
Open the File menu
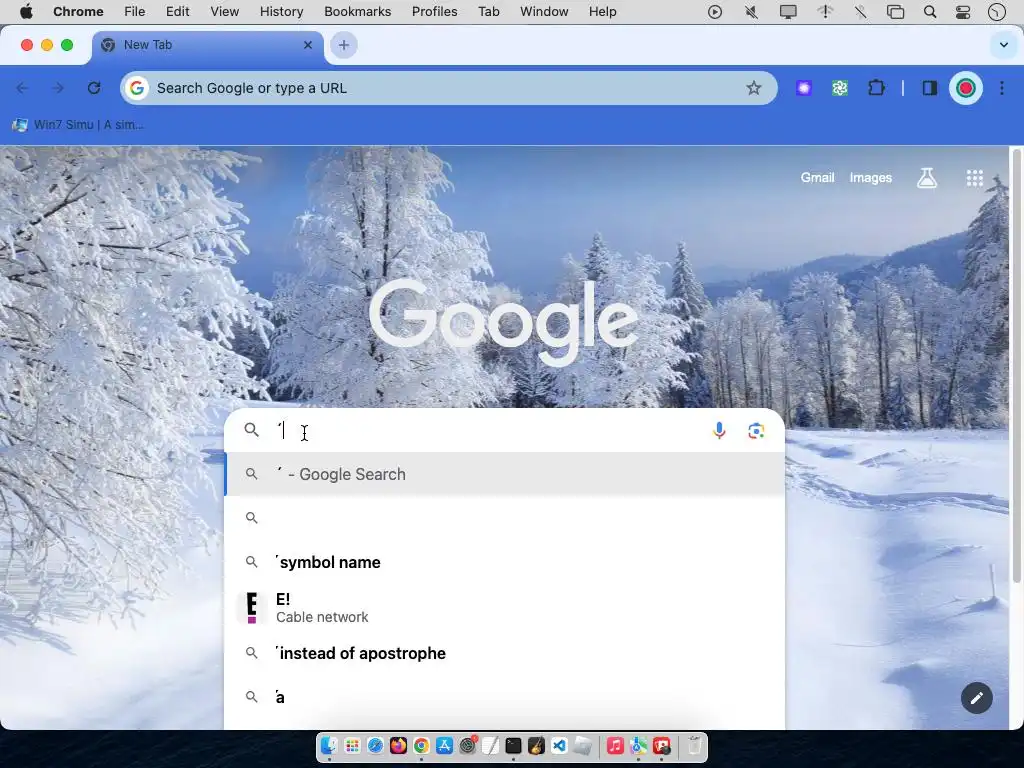coord(135,12)
